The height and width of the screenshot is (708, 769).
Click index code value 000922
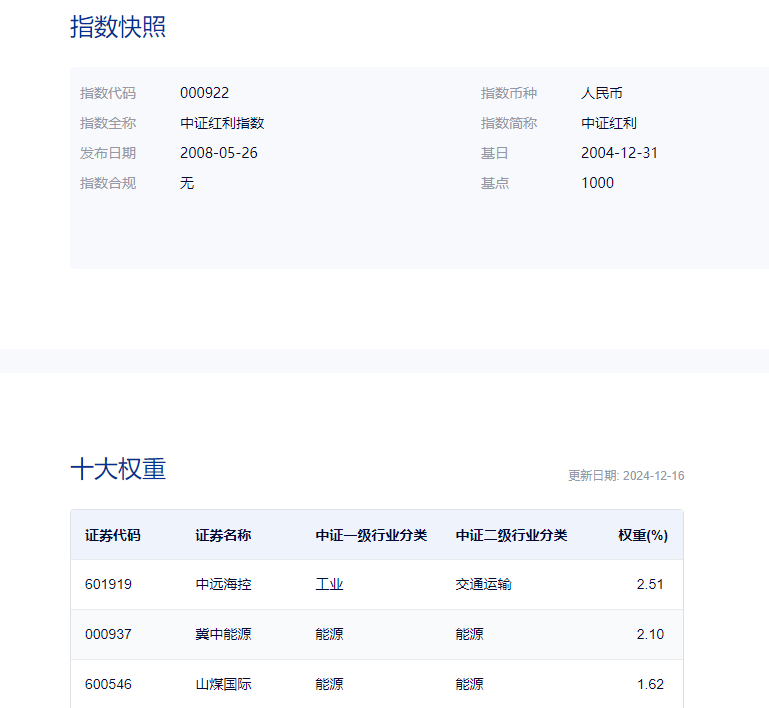(204, 93)
